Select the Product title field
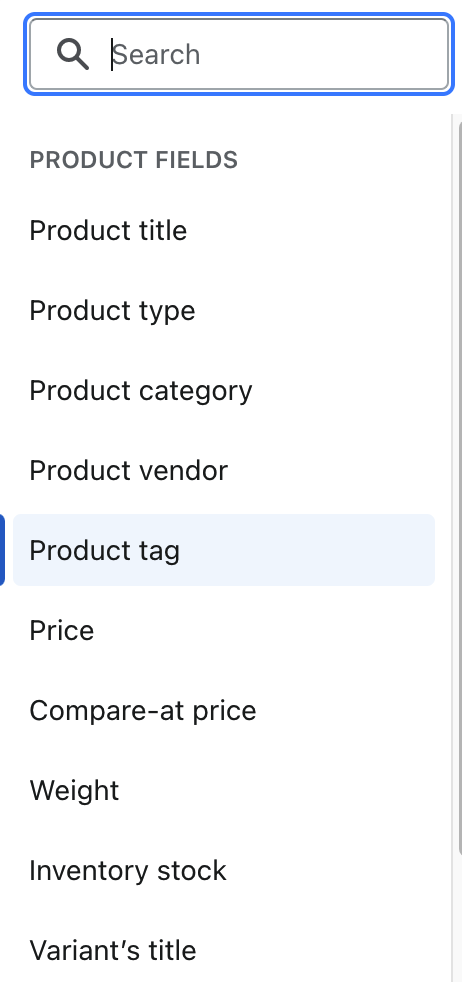This screenshot has width=462, height=982. coord(223,230)
